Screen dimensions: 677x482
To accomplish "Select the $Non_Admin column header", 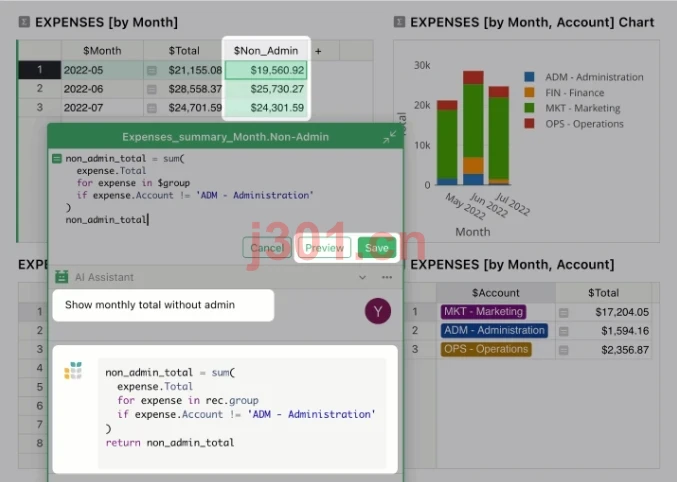I will click(266, 51).
